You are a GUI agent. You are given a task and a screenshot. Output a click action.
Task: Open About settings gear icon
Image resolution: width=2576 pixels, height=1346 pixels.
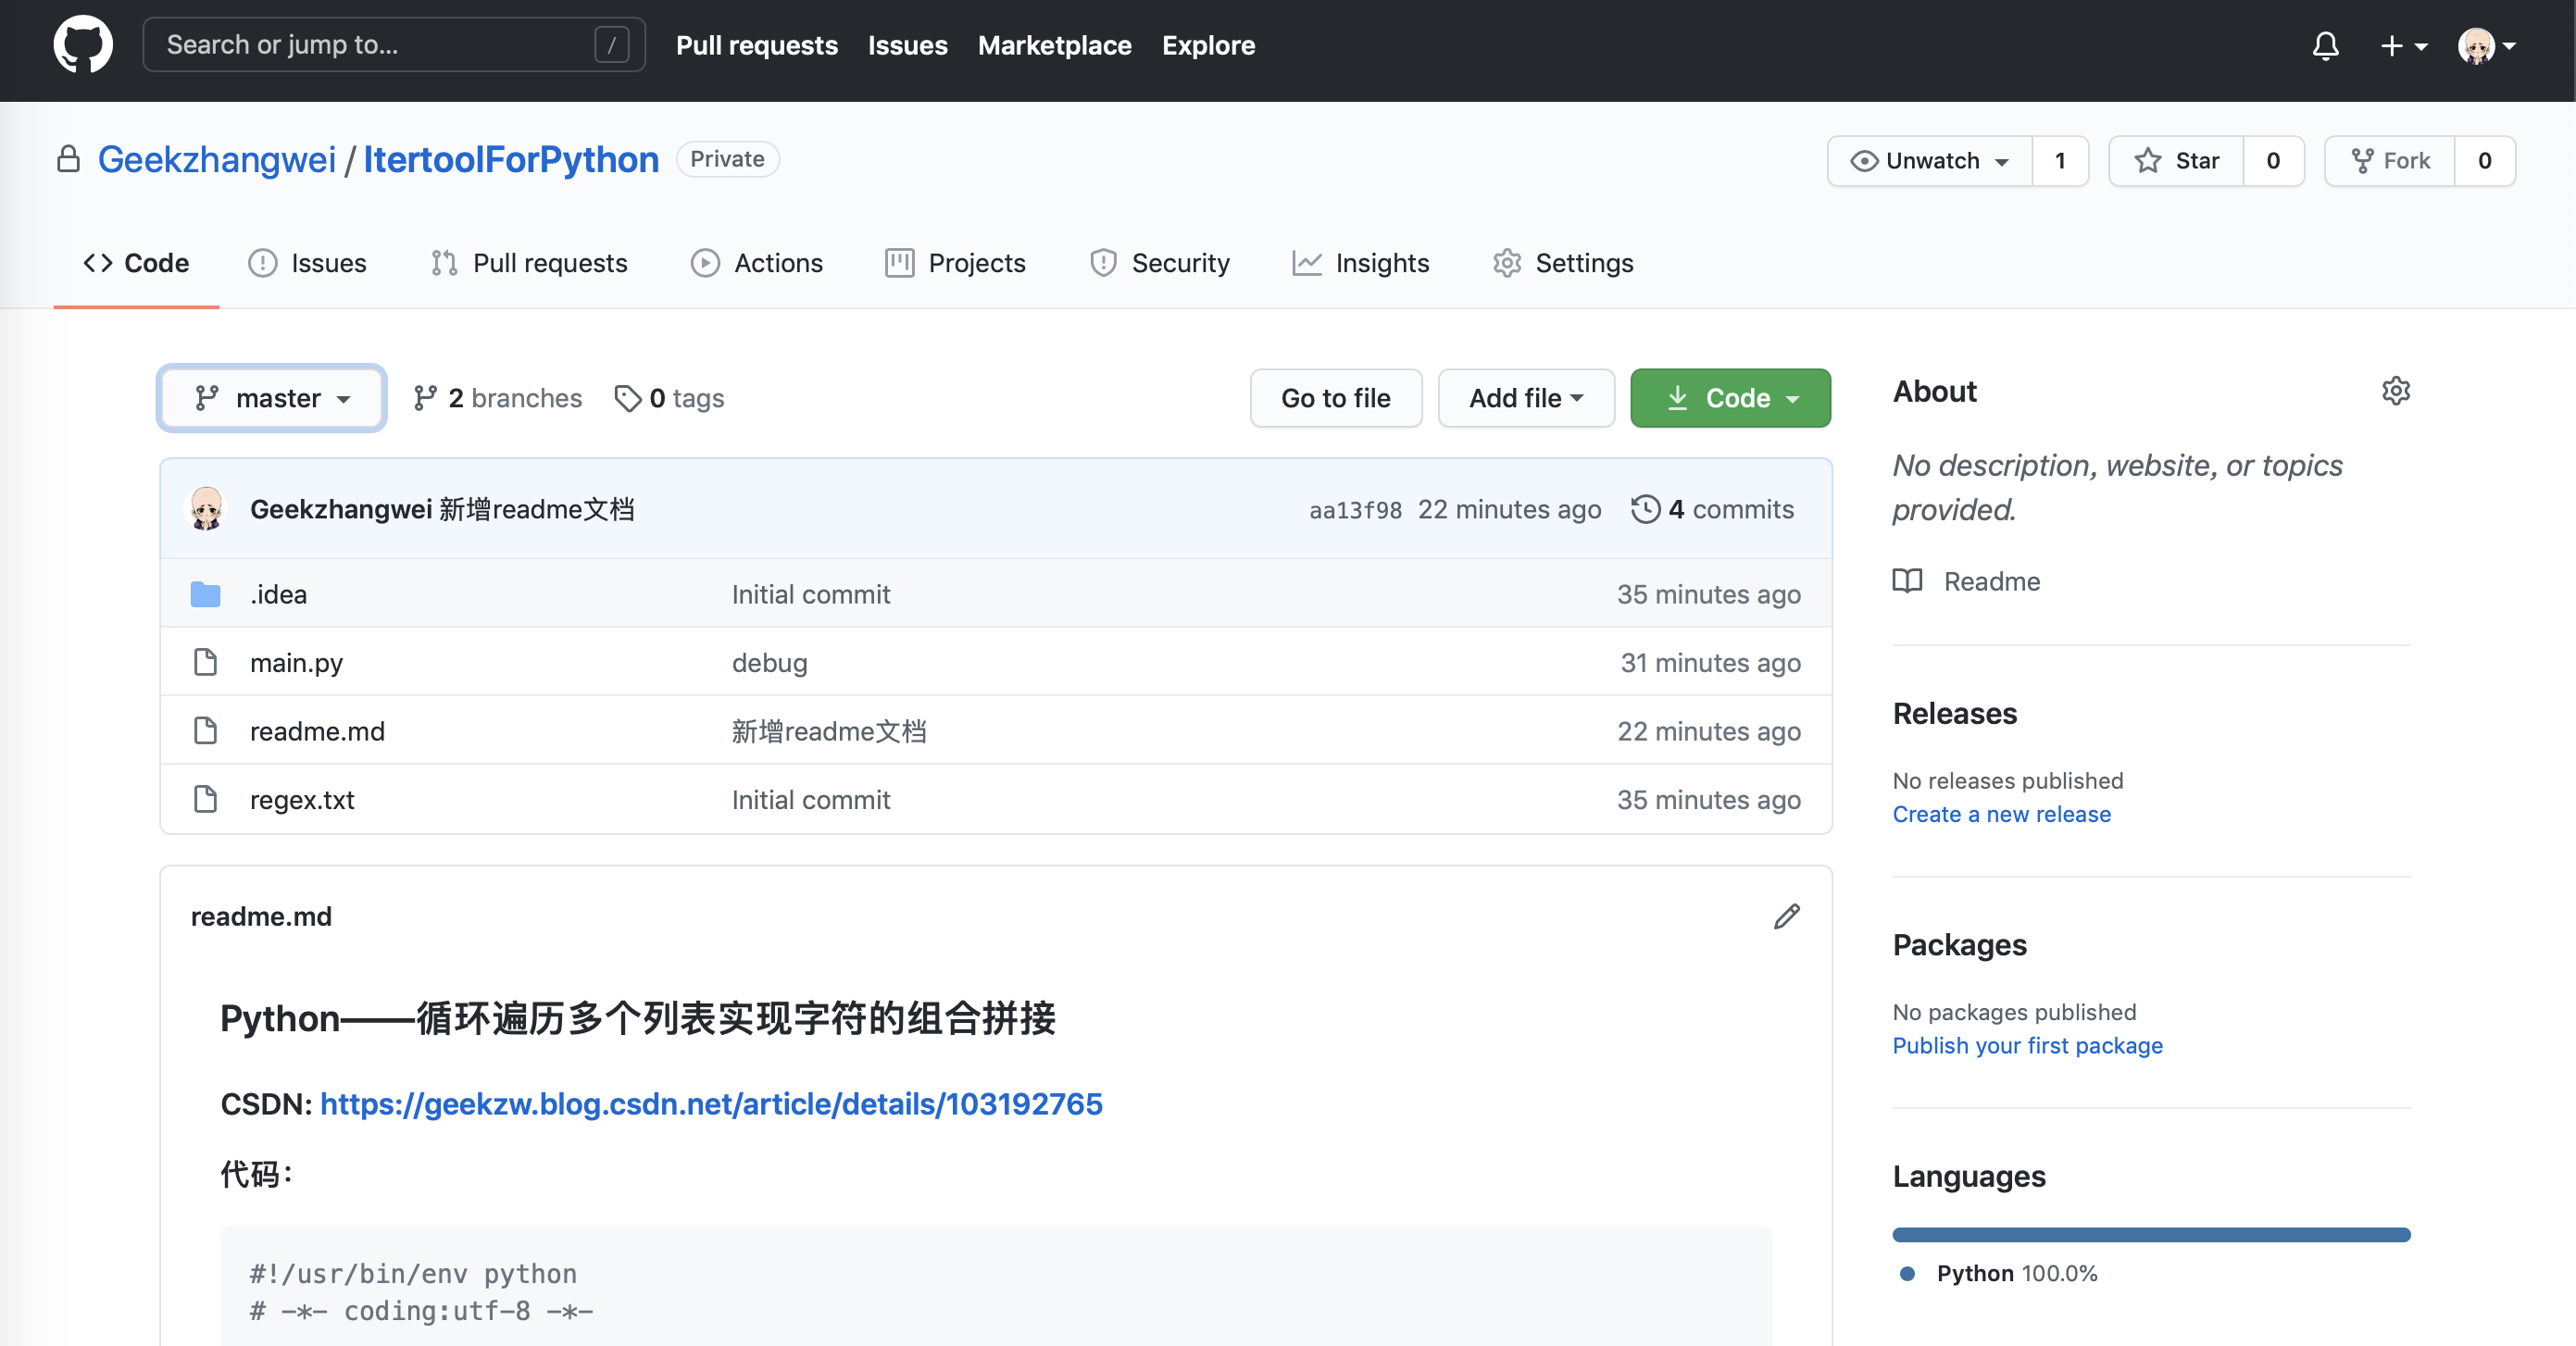[2395, 391]
